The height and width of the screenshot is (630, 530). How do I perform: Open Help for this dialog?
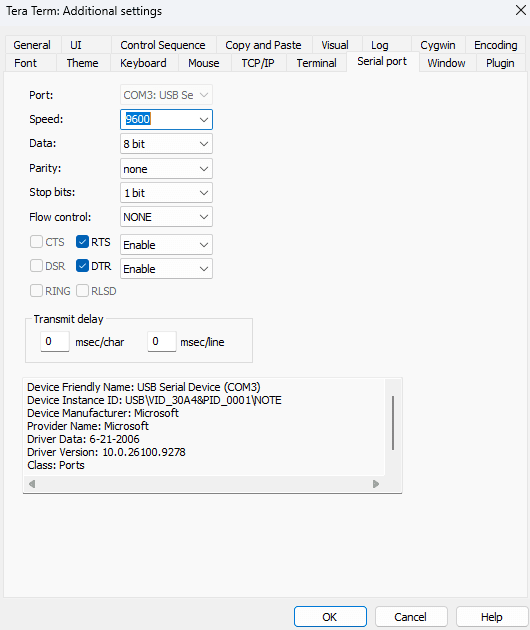[x=492, y=617]
